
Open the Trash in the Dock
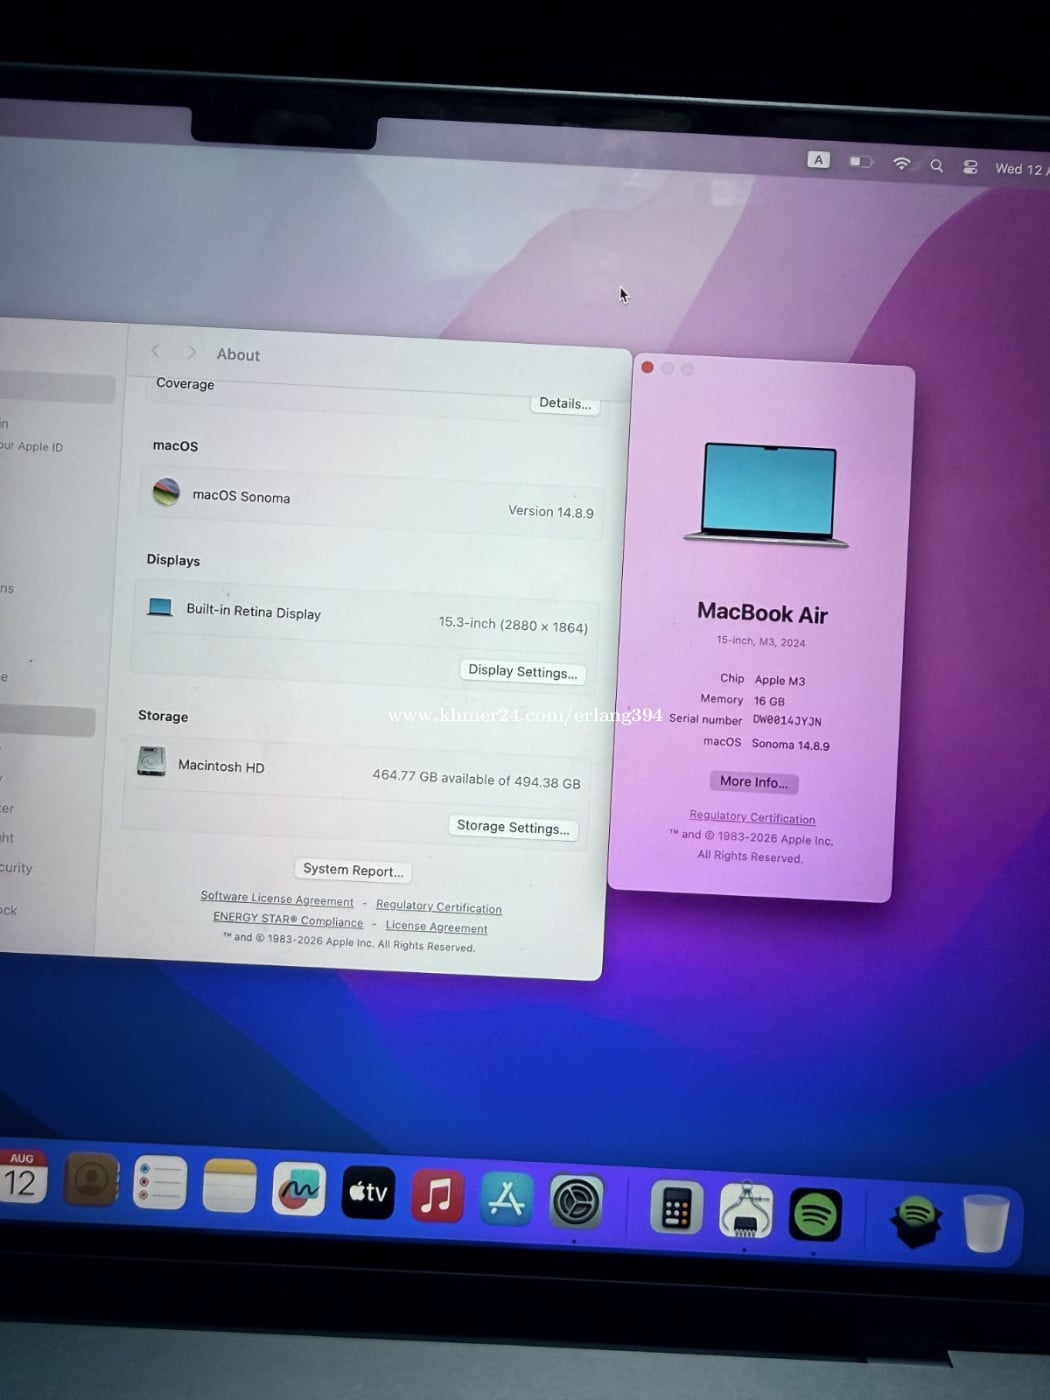986,1222
